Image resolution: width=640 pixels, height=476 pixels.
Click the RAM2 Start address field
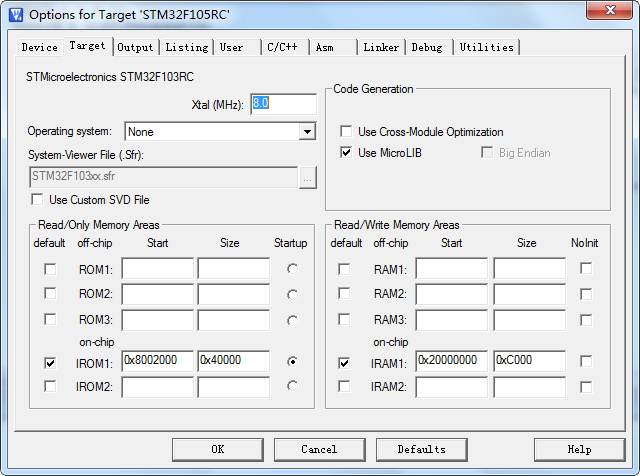click(x=452, y=294)
